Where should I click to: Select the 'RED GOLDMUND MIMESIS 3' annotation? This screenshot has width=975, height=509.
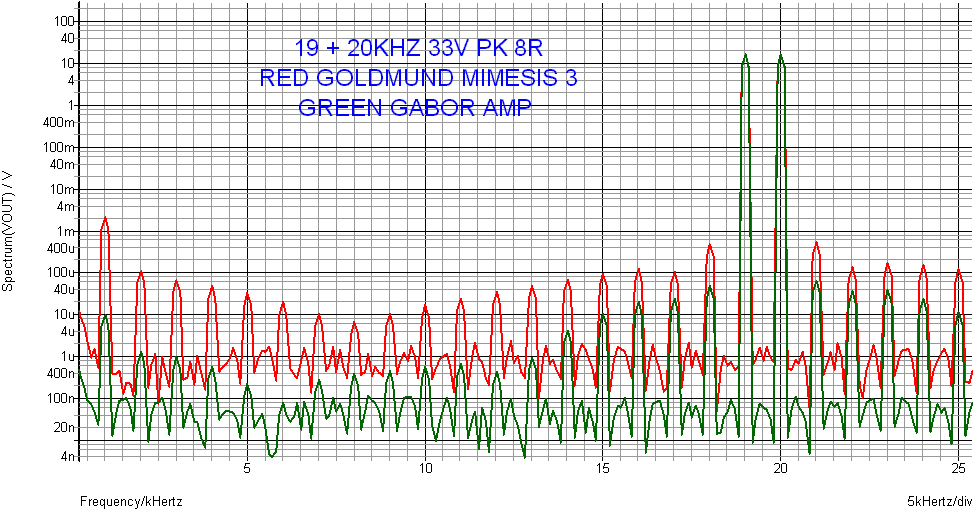[x=418, y=78]
